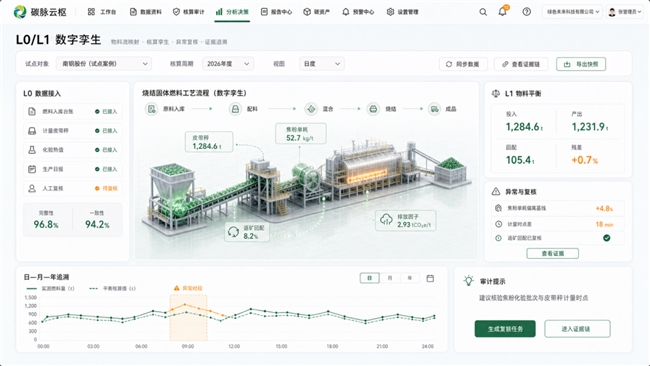Click the help question mark icon
The height and width of the screenshot is (366, 650).
pos(526,12)
